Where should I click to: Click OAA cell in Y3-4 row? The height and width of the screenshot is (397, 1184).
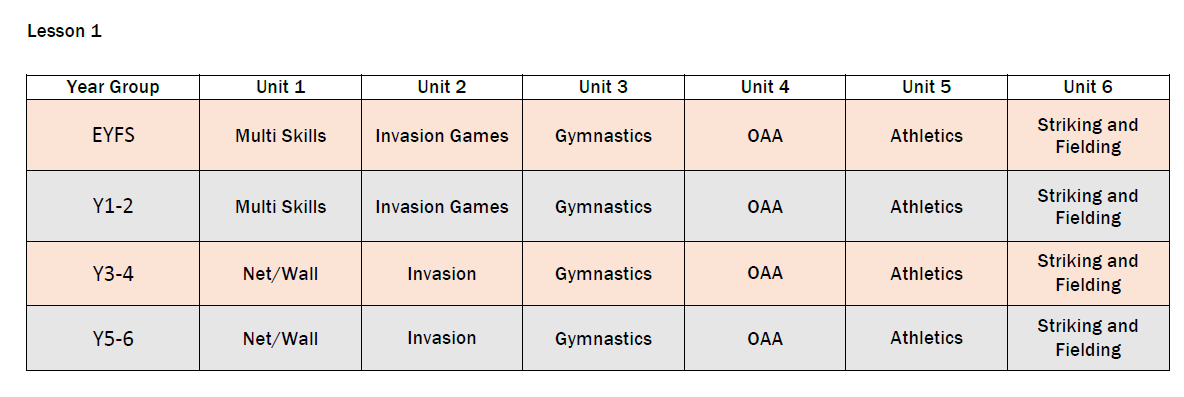pyautogui.click(x=765, y=273)
